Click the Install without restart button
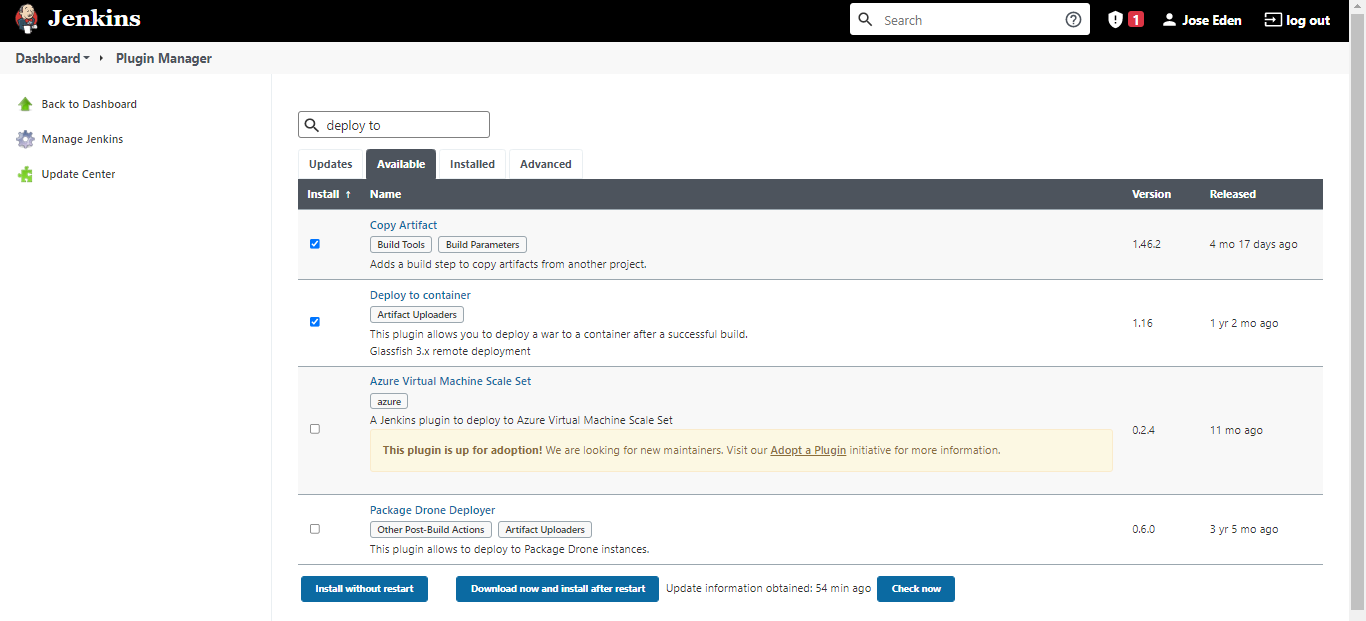 364,589
